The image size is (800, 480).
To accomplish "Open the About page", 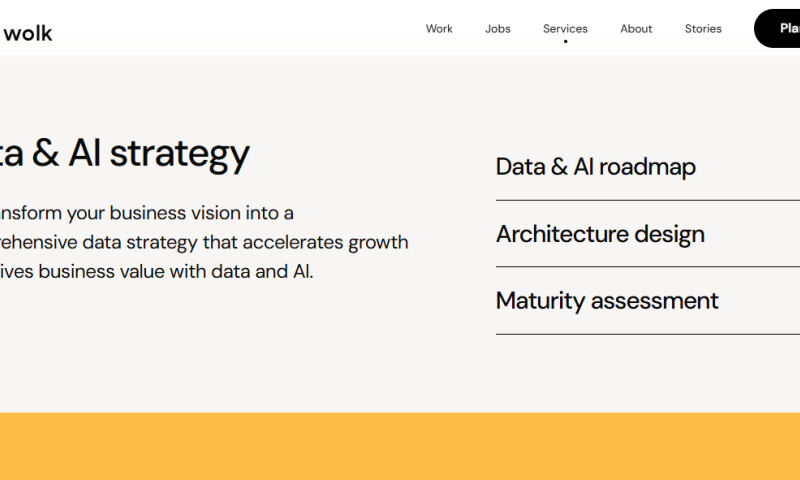I will click(x=636, y=29).
